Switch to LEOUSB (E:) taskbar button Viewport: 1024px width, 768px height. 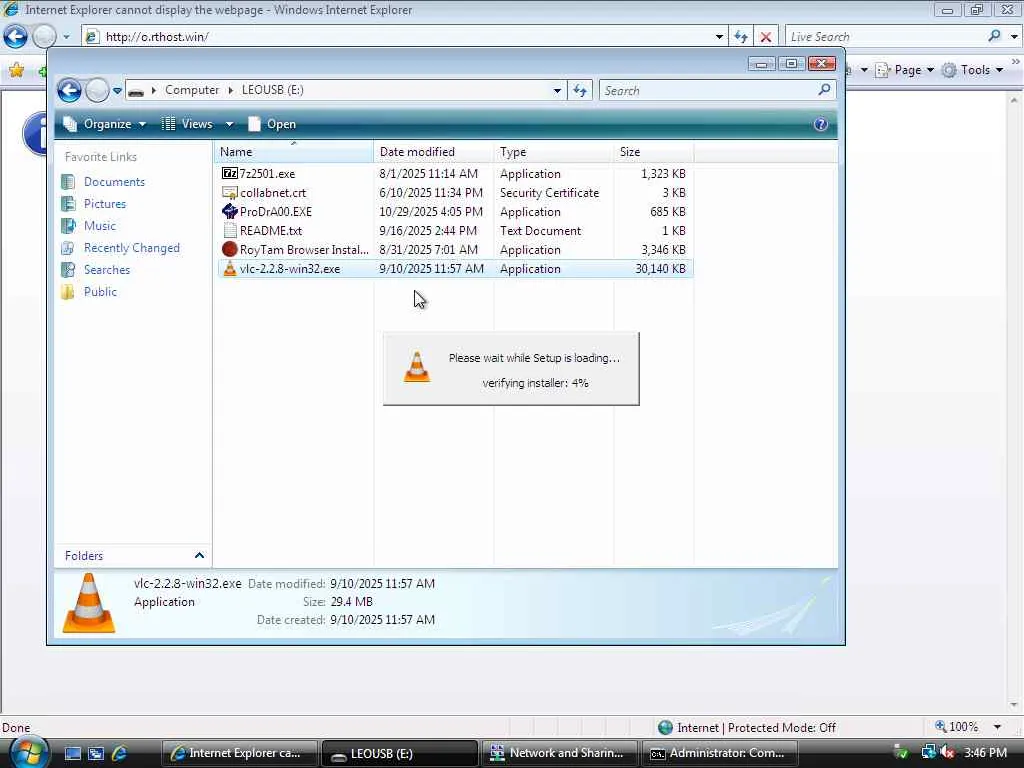tap(400, 754)
